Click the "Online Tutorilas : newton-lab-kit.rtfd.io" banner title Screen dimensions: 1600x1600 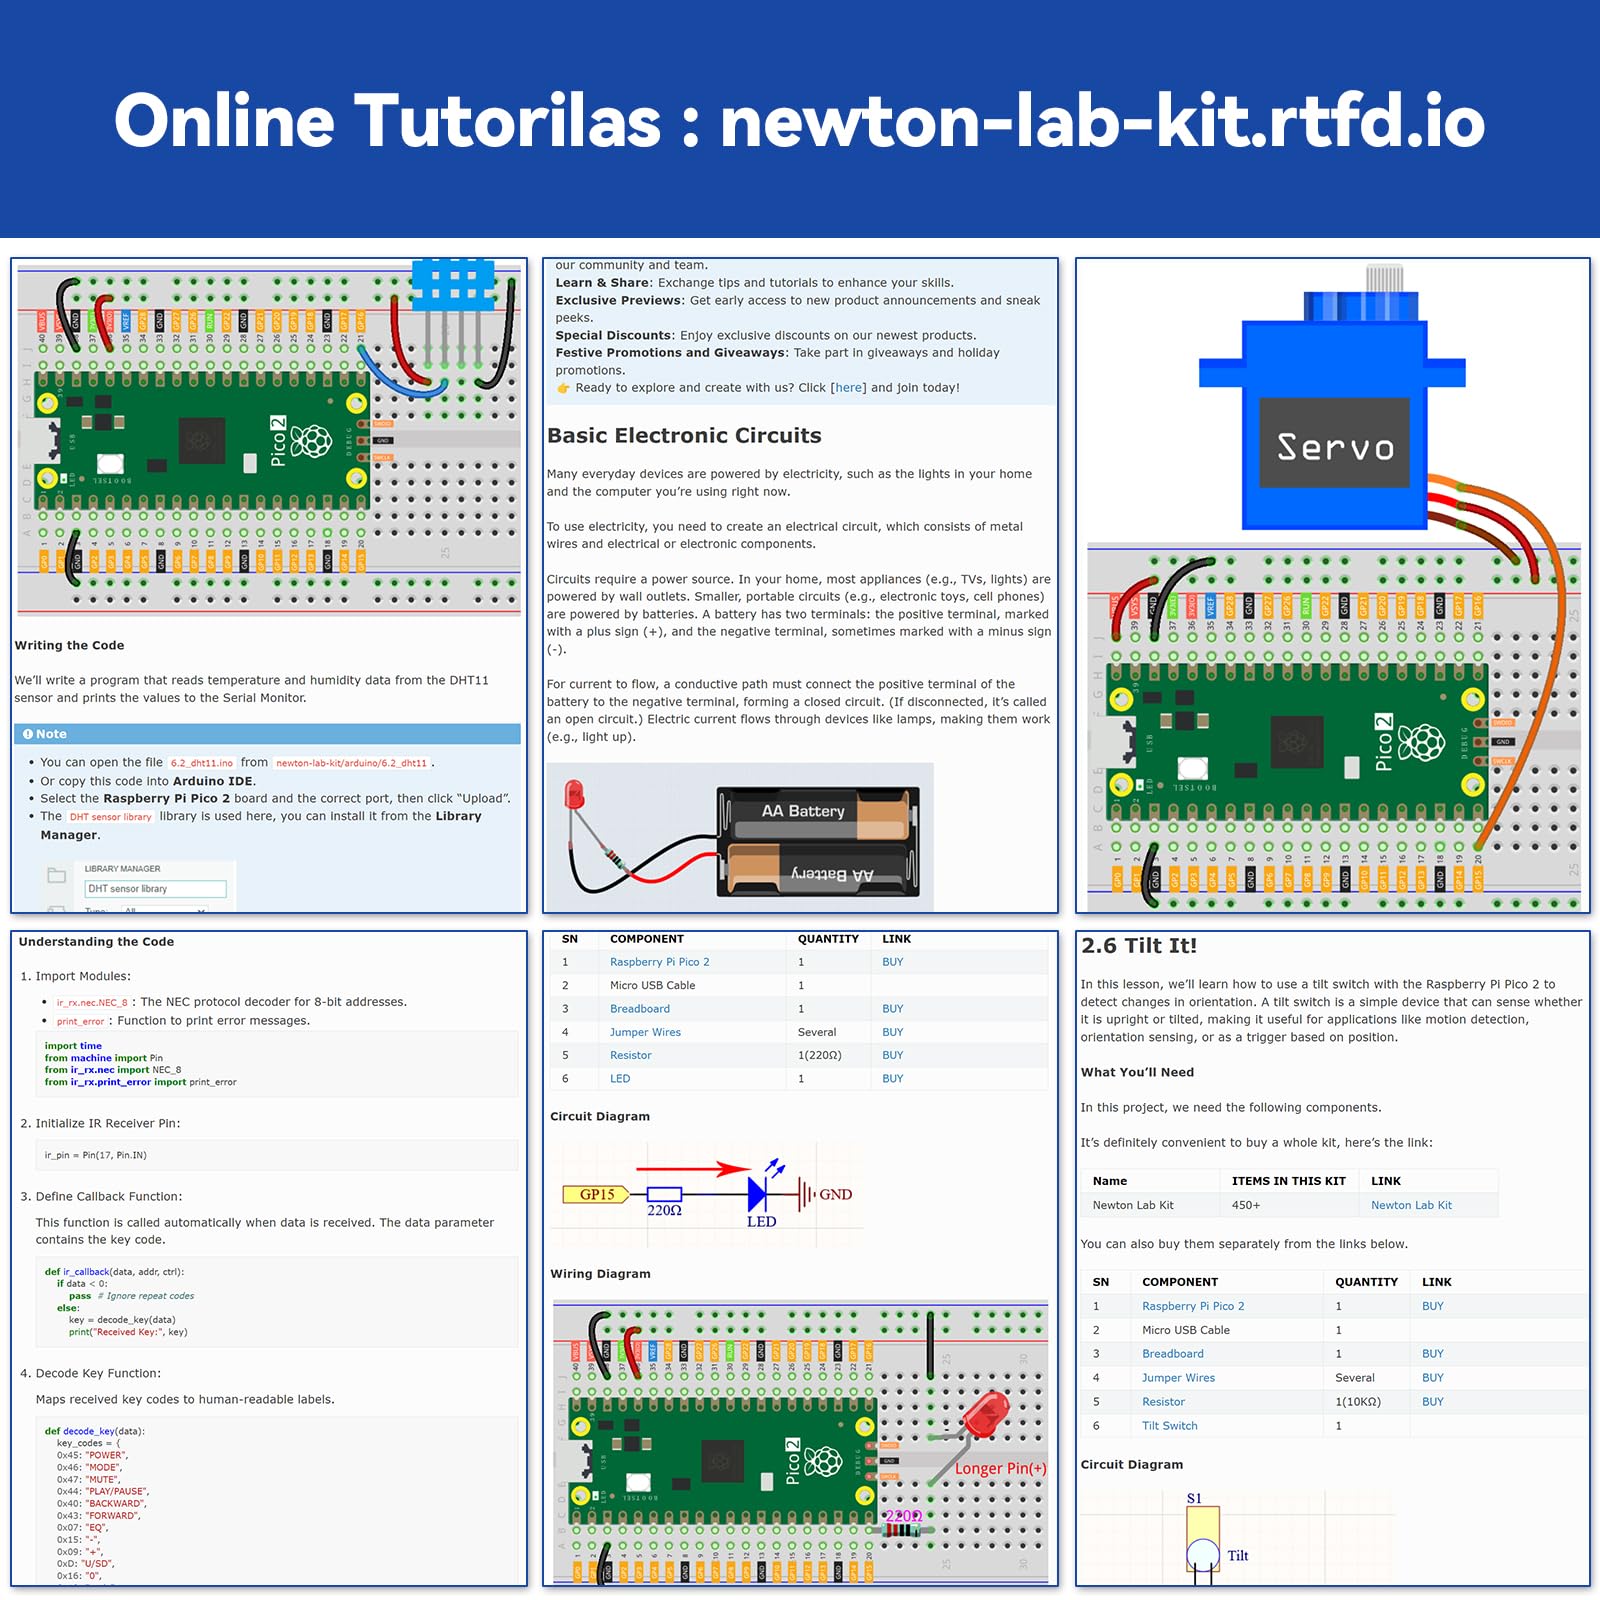(800, 121)
